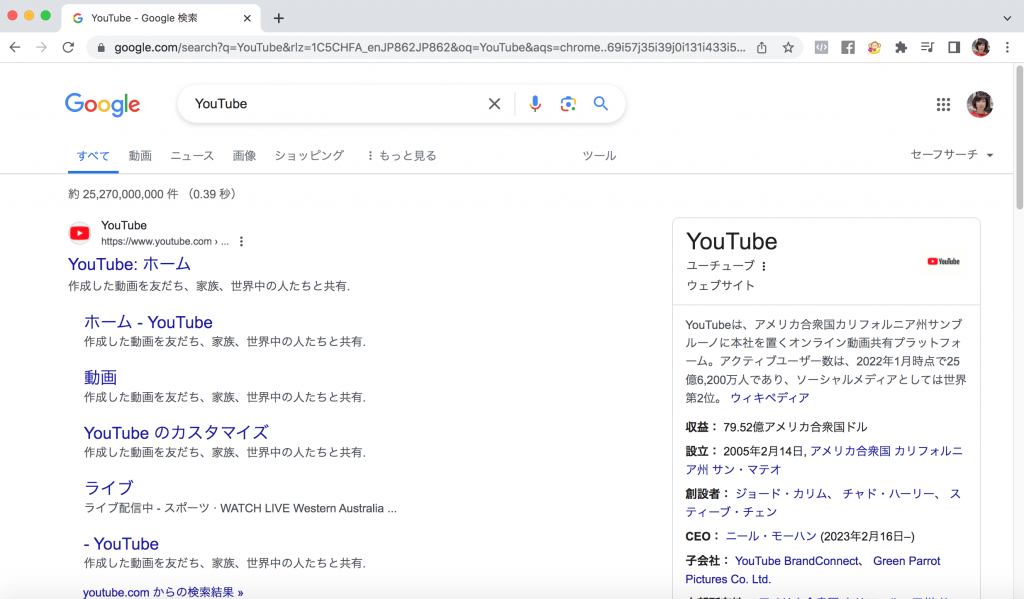Open the Chrome three-dot menu

click(1007, 47)
